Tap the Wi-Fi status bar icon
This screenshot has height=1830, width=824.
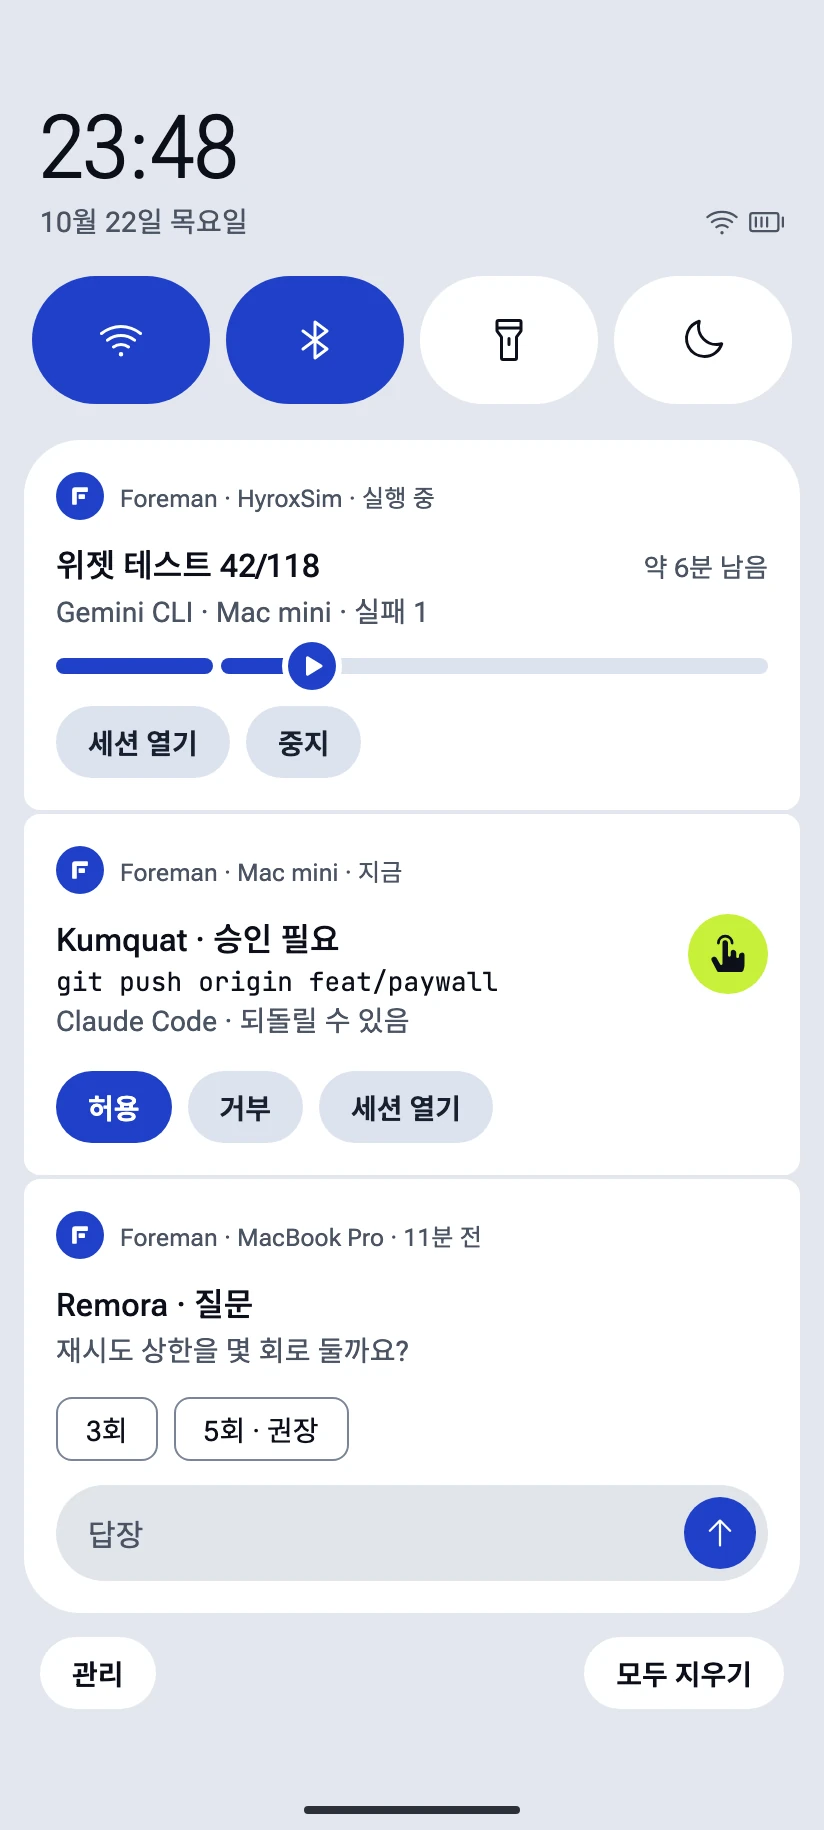(721, 222)
